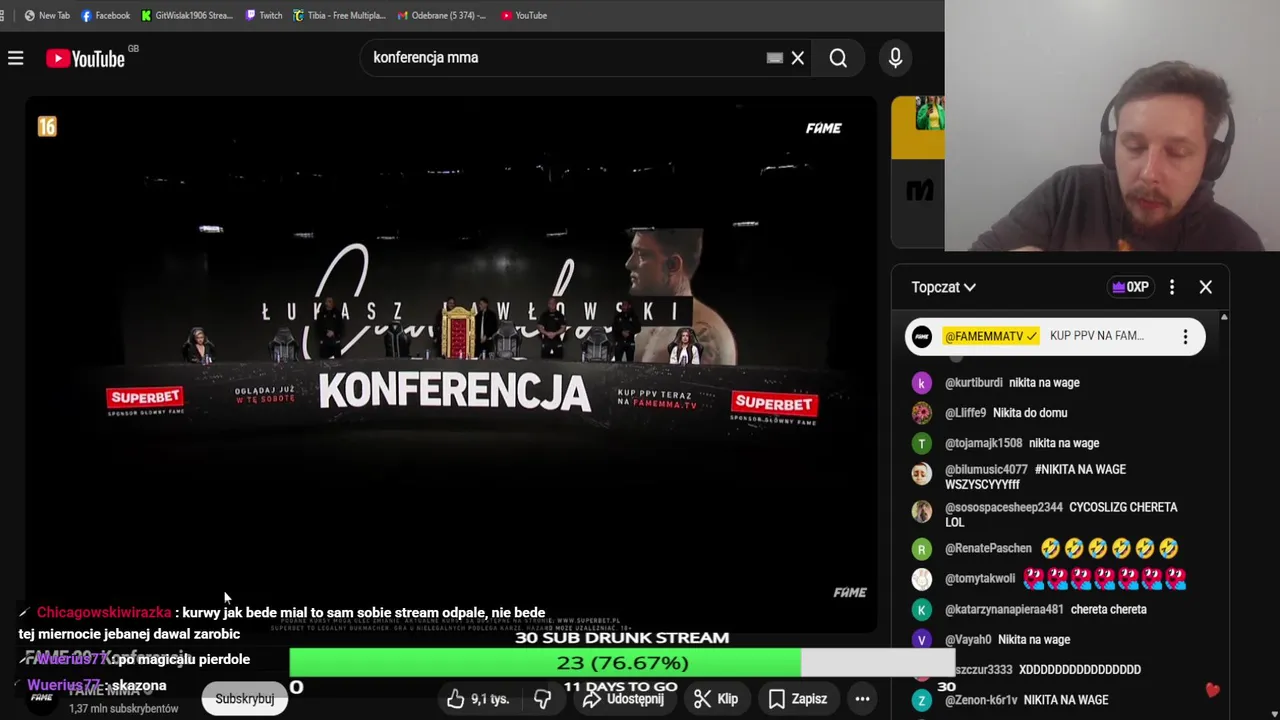Screen dimensions: 1280x720
Task: Click the @katarzynanapiera481 chat username
Action: [1004, 609]
